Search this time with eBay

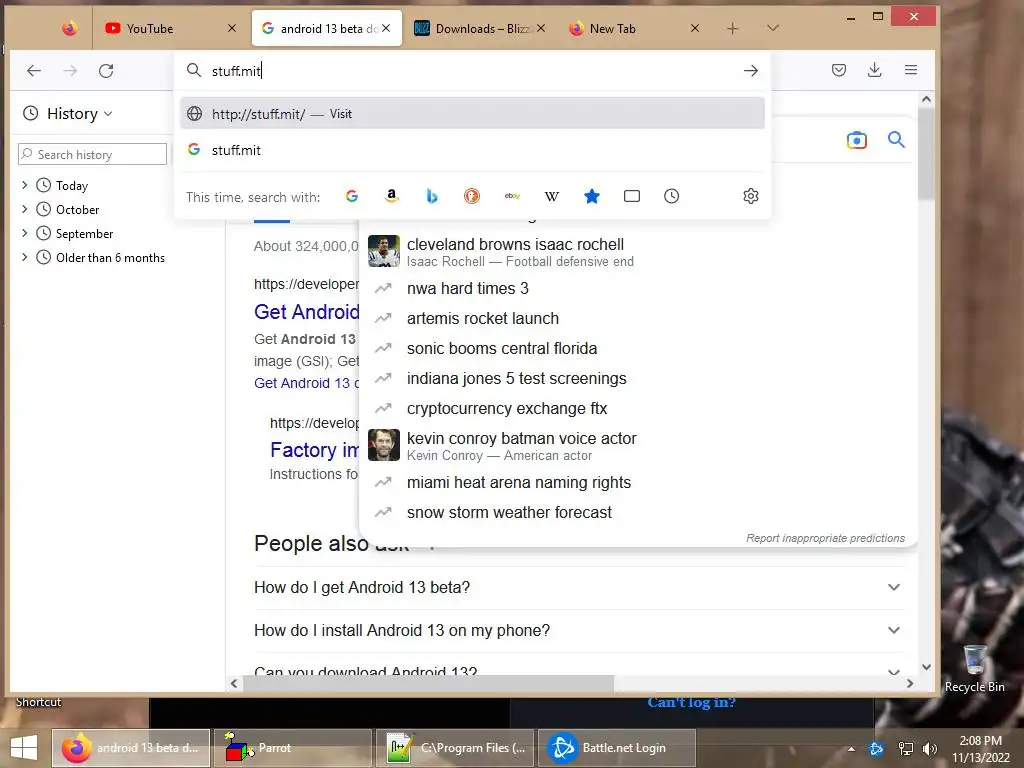[512, 196]
